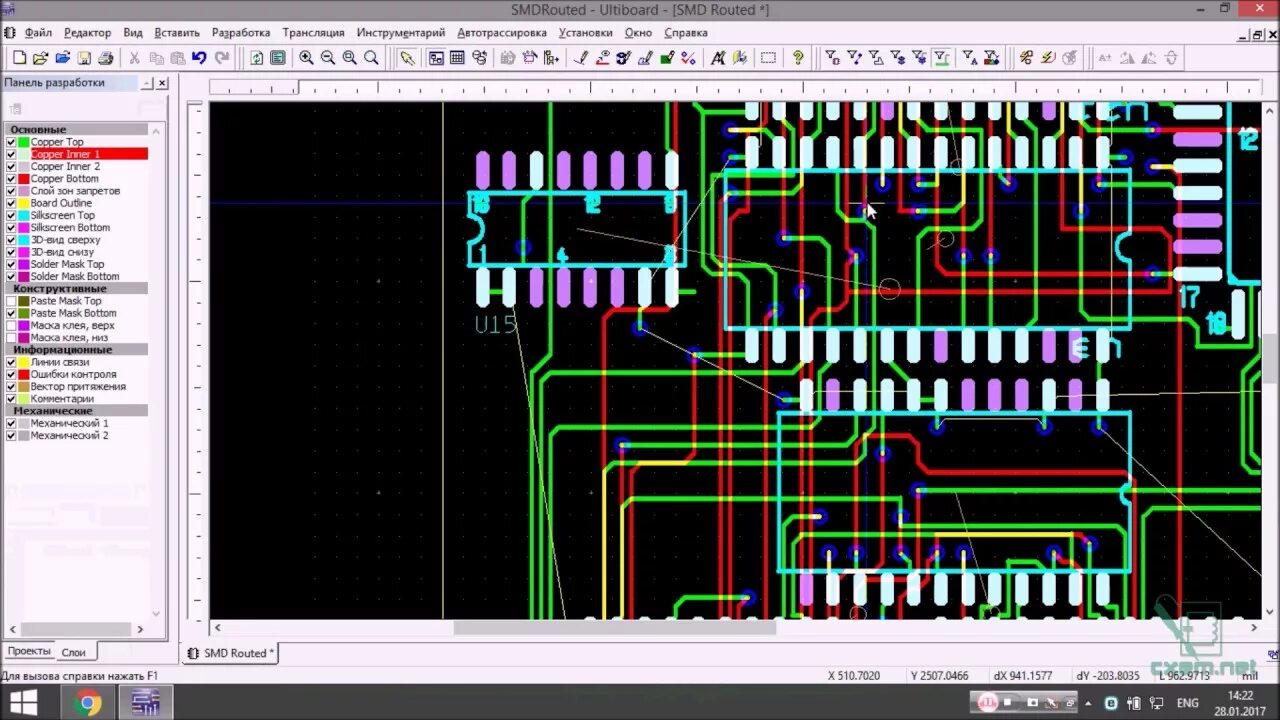Click the Windows Start button
Image resolution: width=1280 pixels, height=720 pixels.
23,703
